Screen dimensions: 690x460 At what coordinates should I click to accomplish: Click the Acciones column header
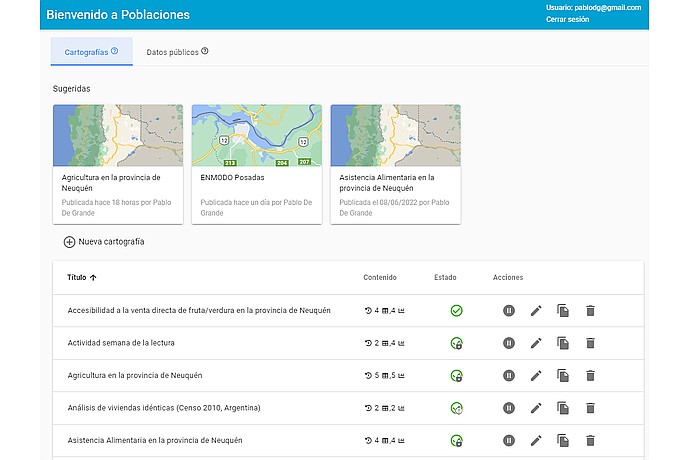pyautogui.click(x=508, y=277)
